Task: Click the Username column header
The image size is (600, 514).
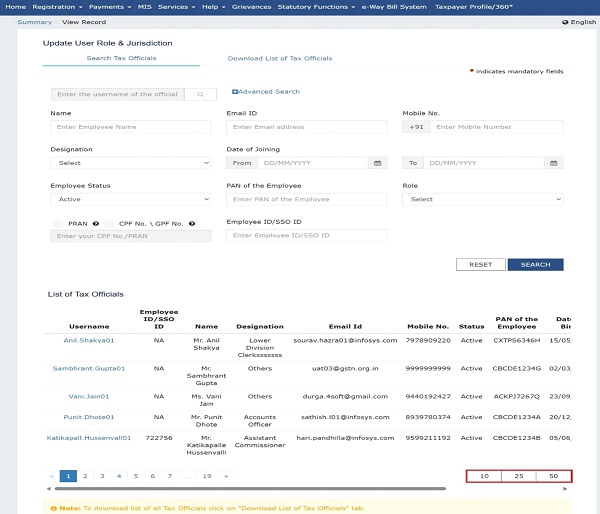Action: [x=89, y=326]
